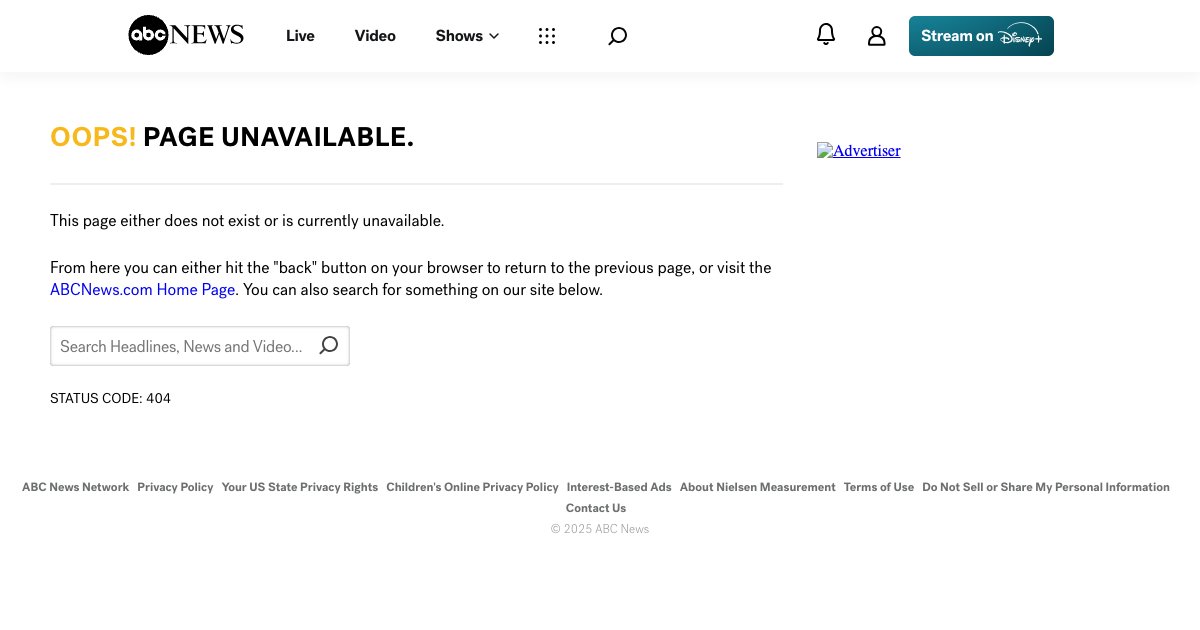Open notifications bell icon

pyautogui.click(x=826, y=35)
